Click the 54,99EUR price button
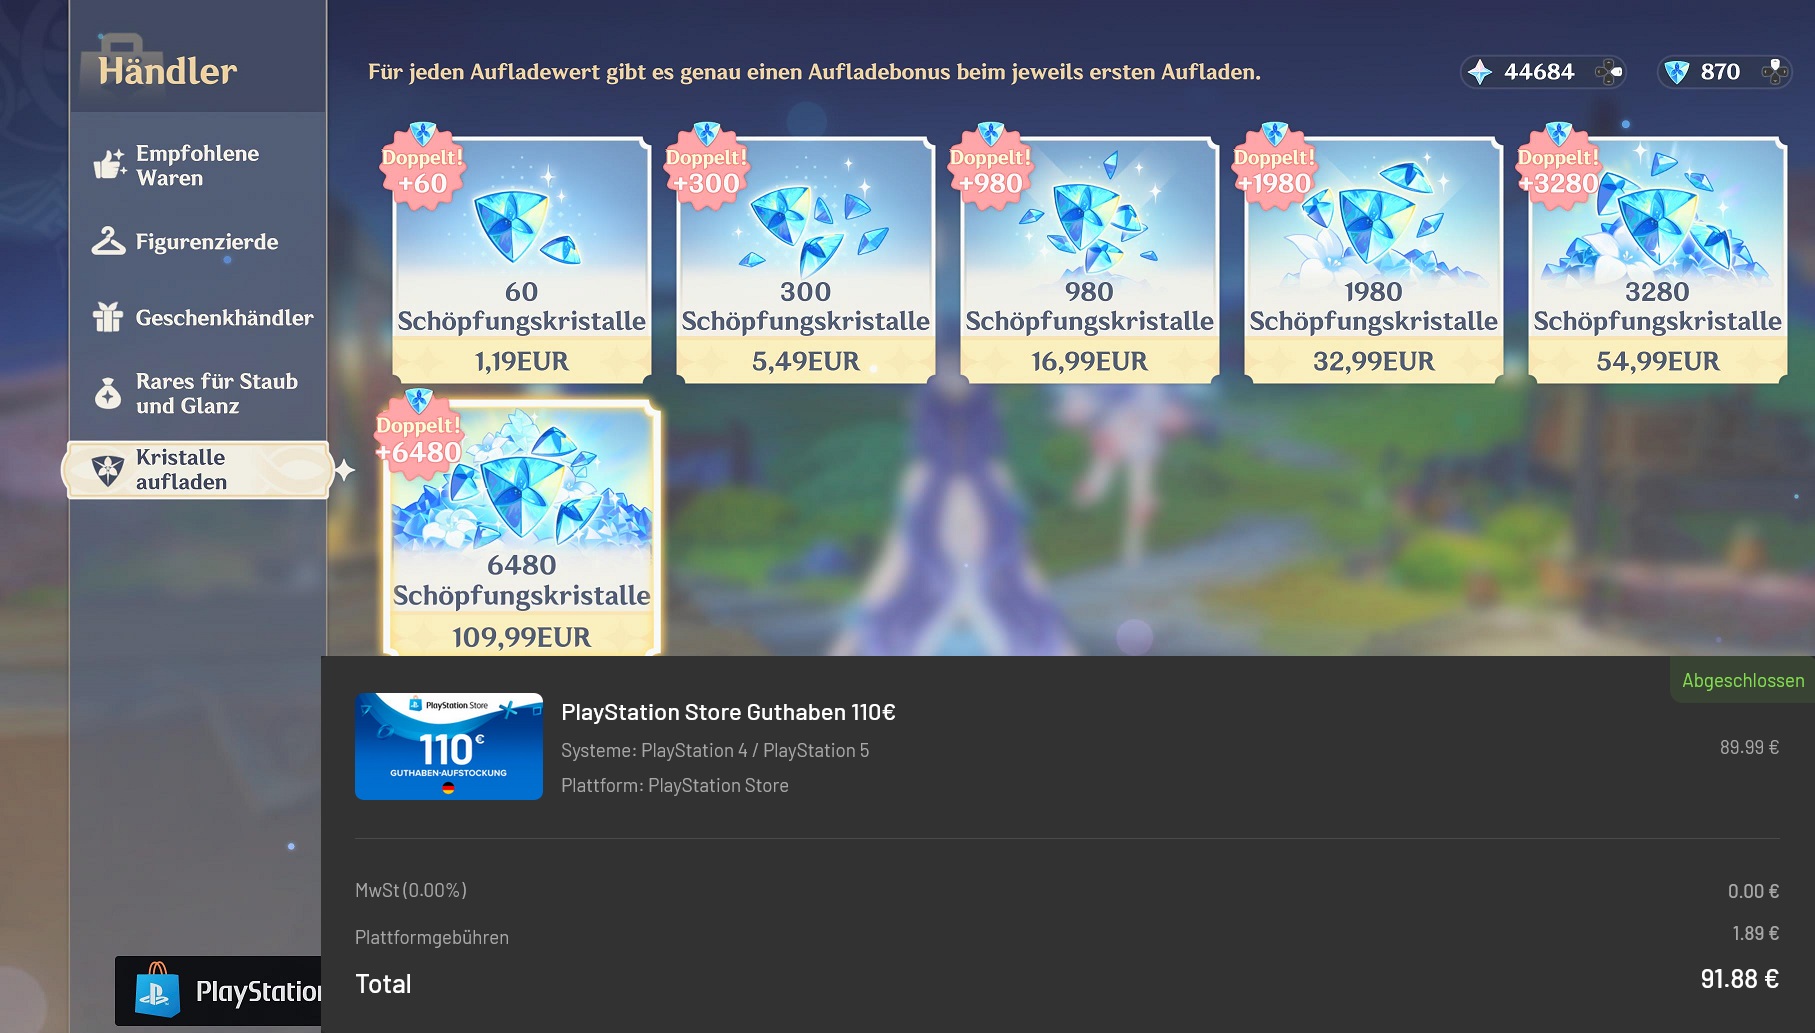The width and height of the screenshot is (1815, 1033). (x=1658, y=361)
